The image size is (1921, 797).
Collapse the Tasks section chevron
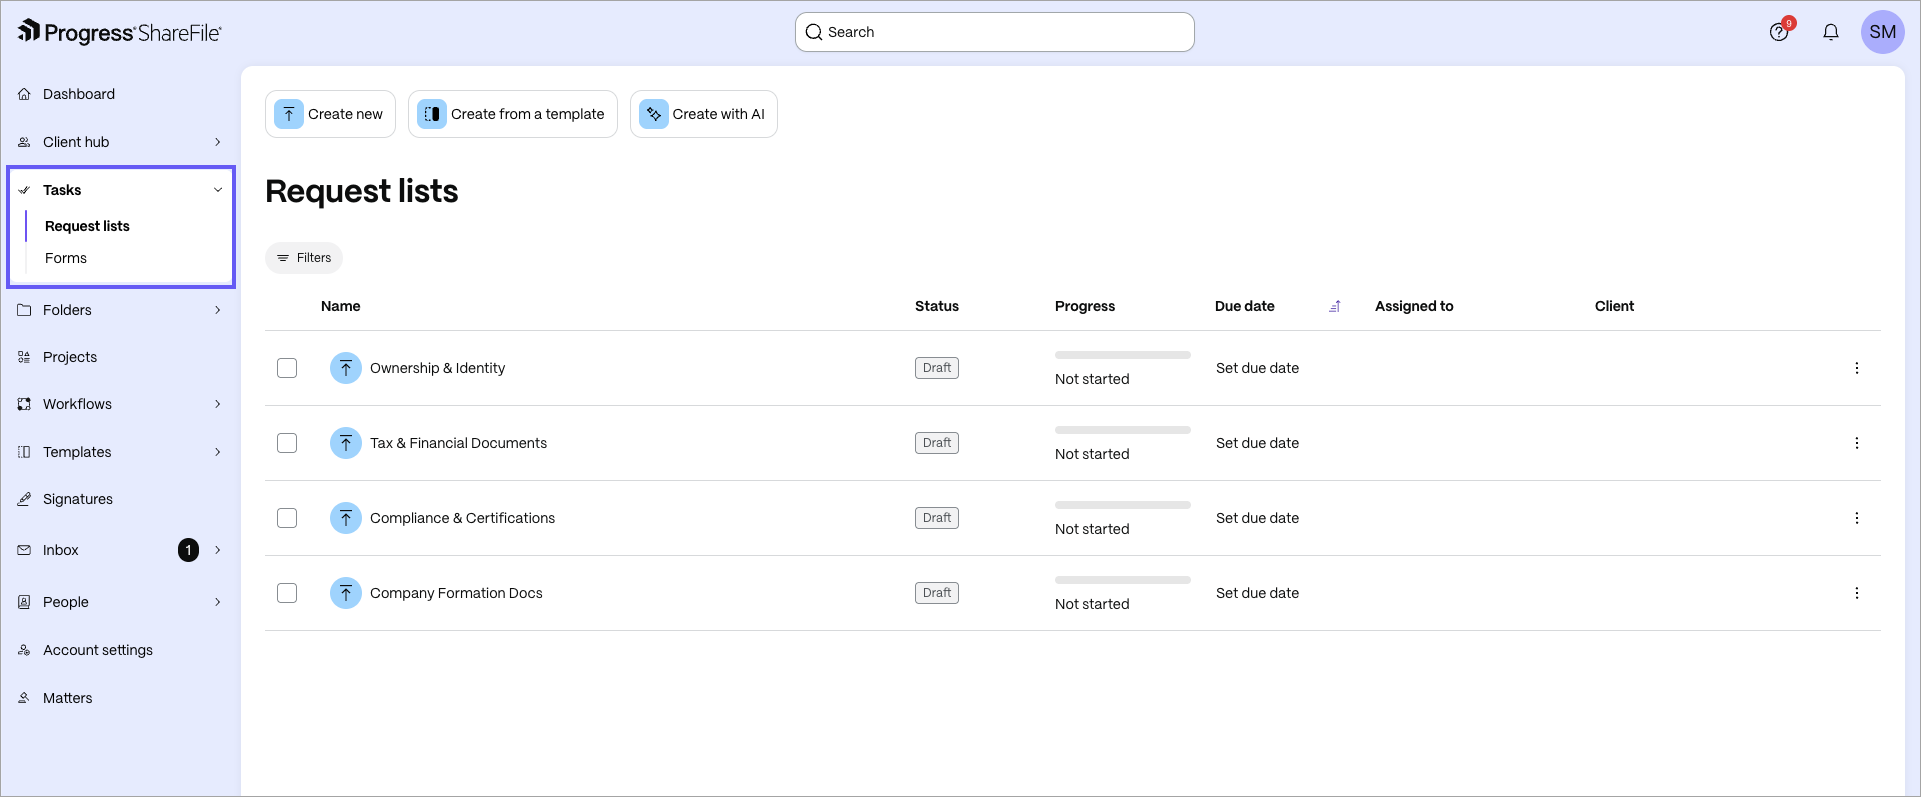218,190
